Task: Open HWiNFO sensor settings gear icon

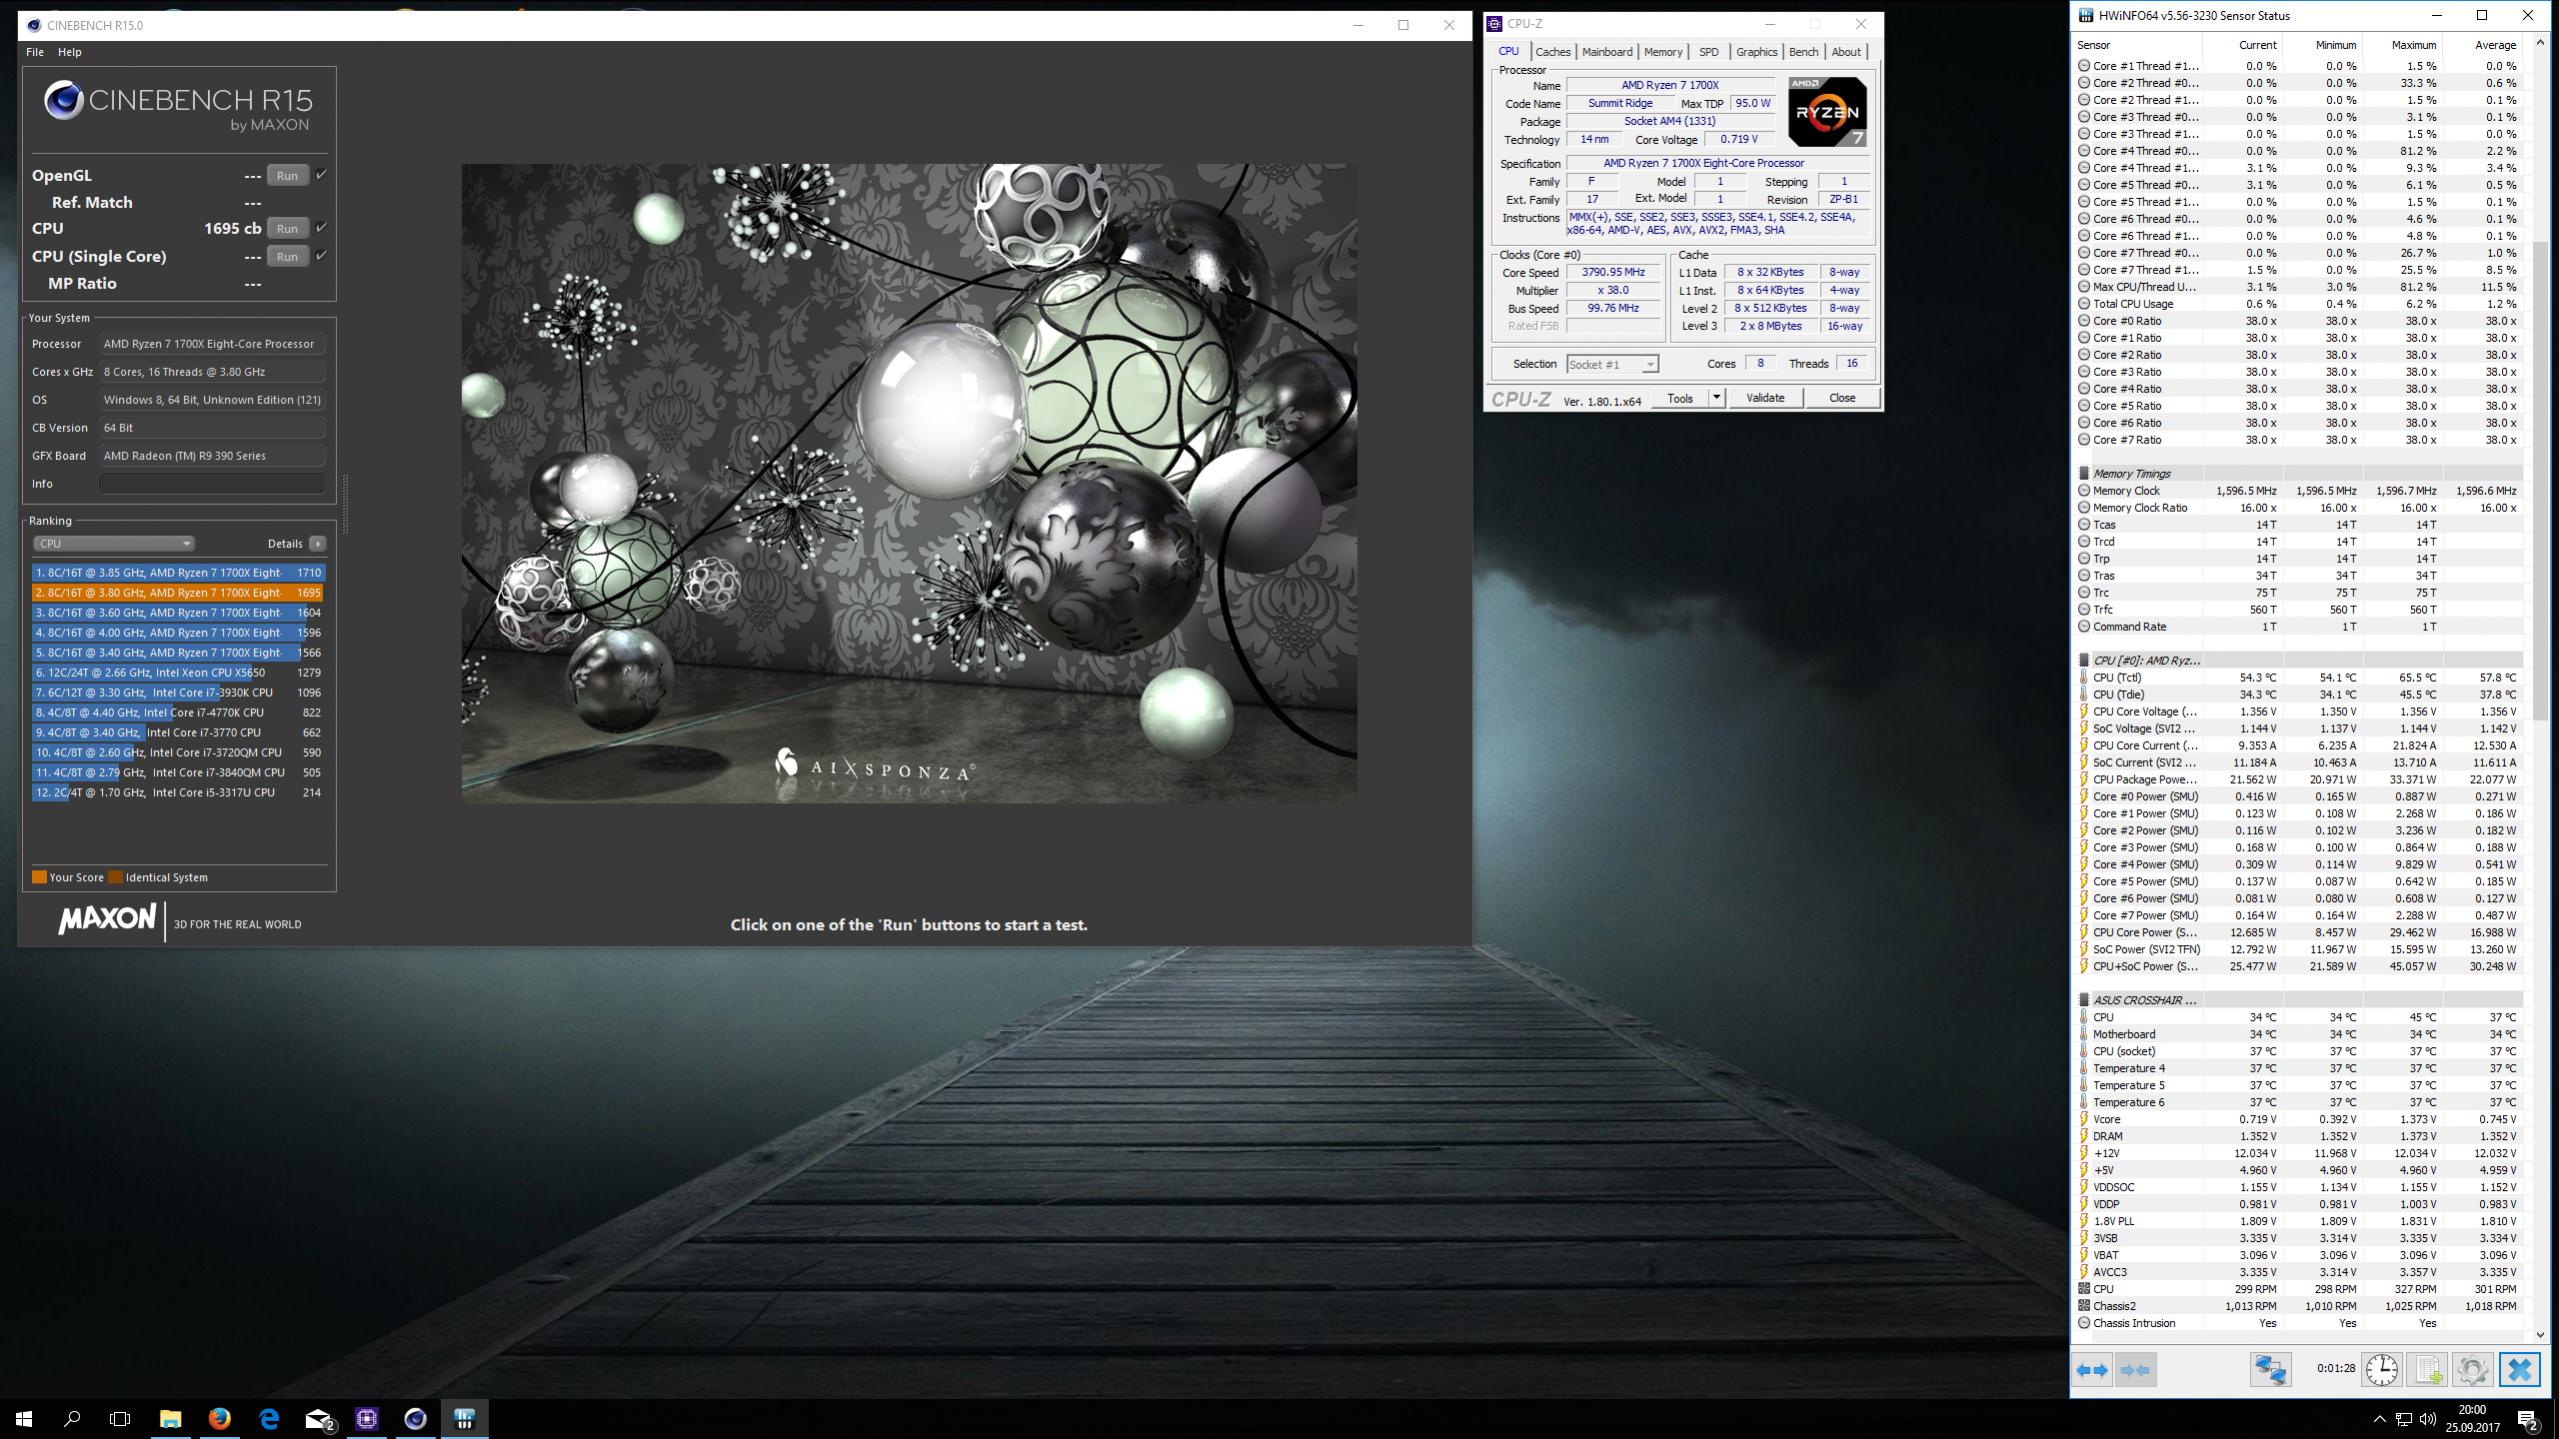Action: (x=2472, y=1369)
